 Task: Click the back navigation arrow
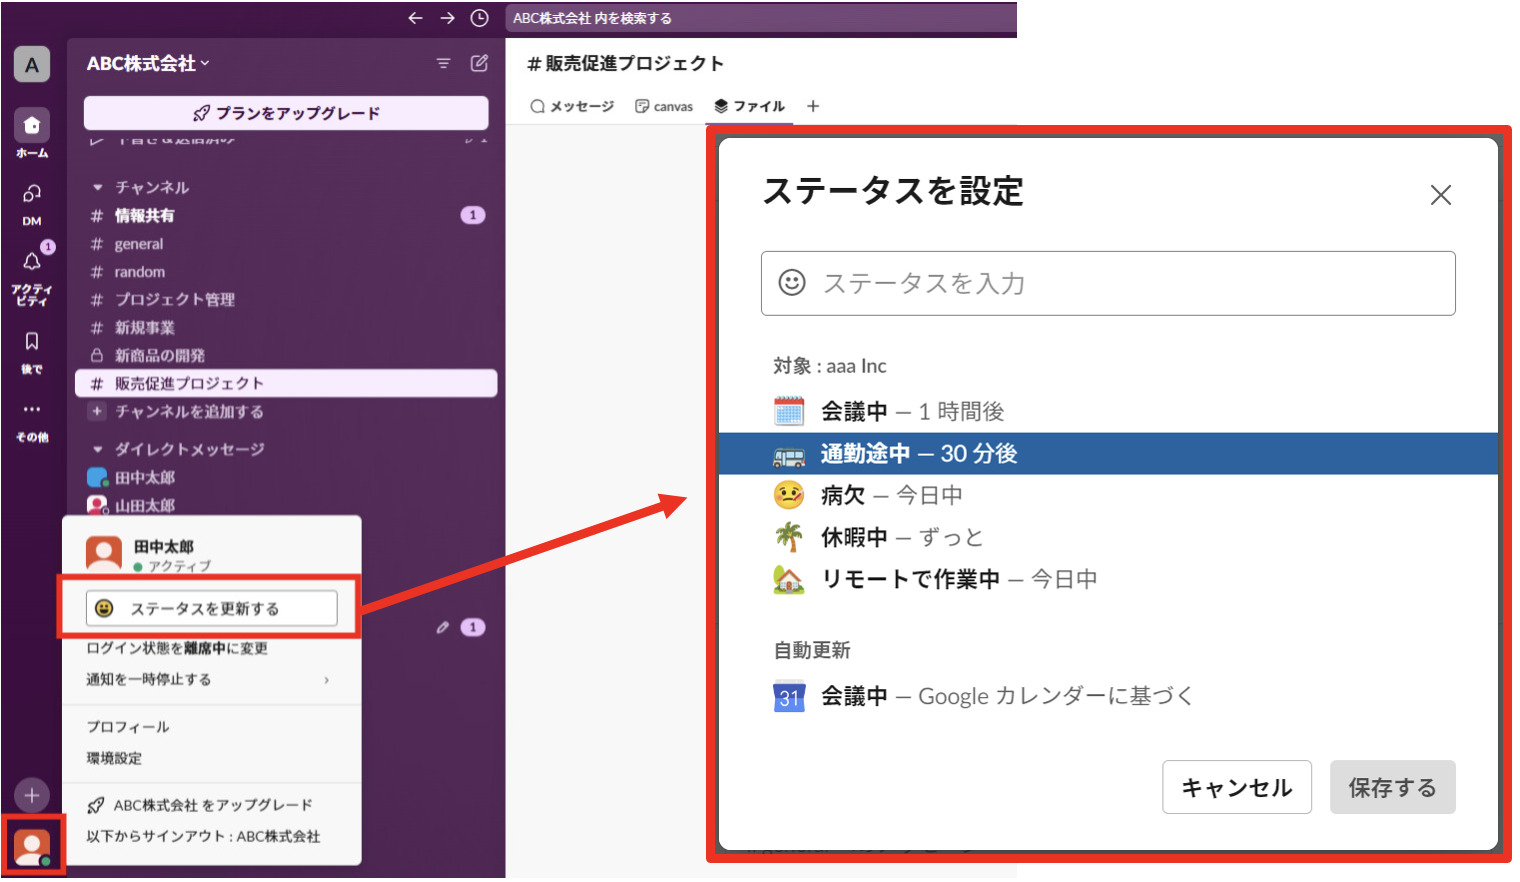[415, 17]
